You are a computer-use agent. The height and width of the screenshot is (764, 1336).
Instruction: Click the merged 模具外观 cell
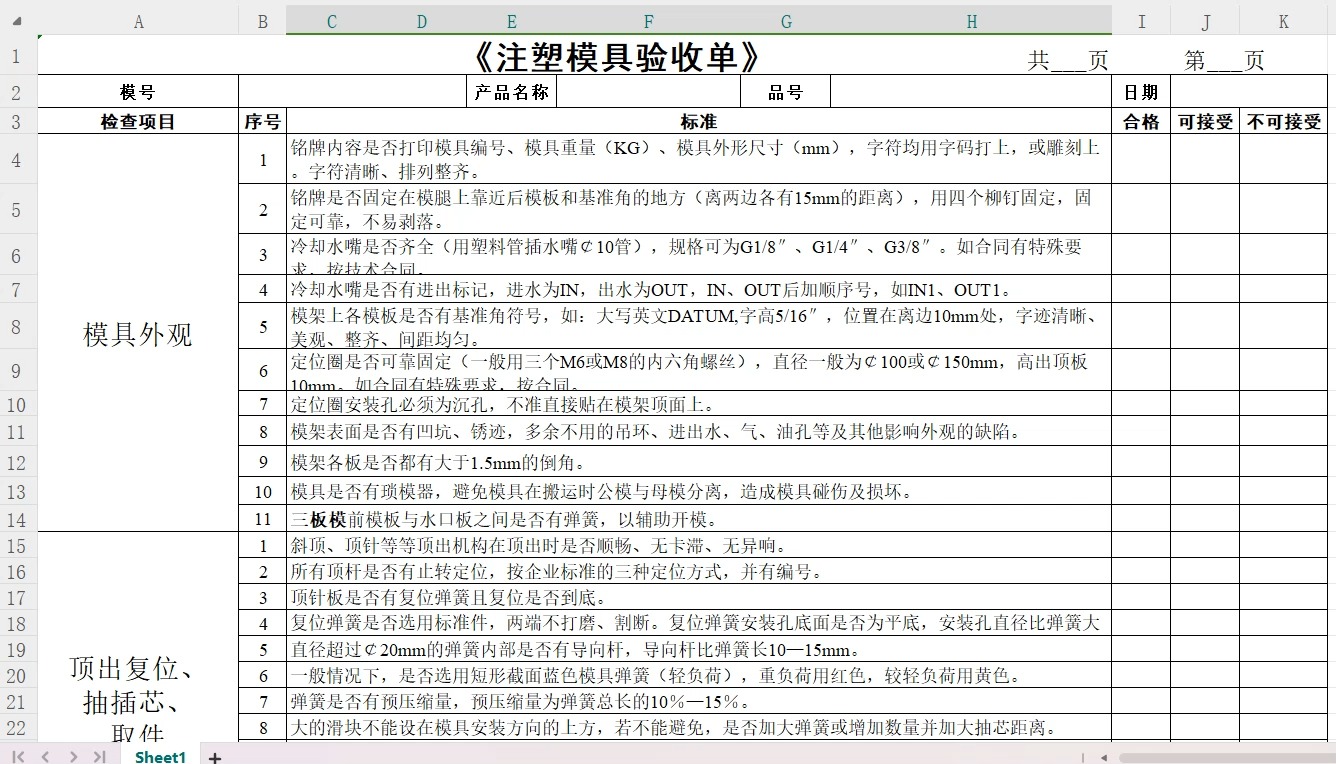(138, 335)
